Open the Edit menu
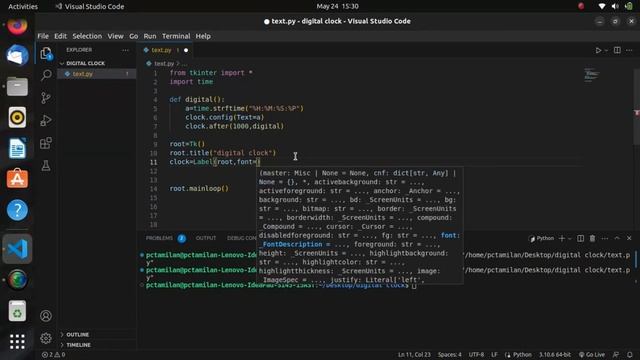The image size is (640, 360). (x=60, y=36)
